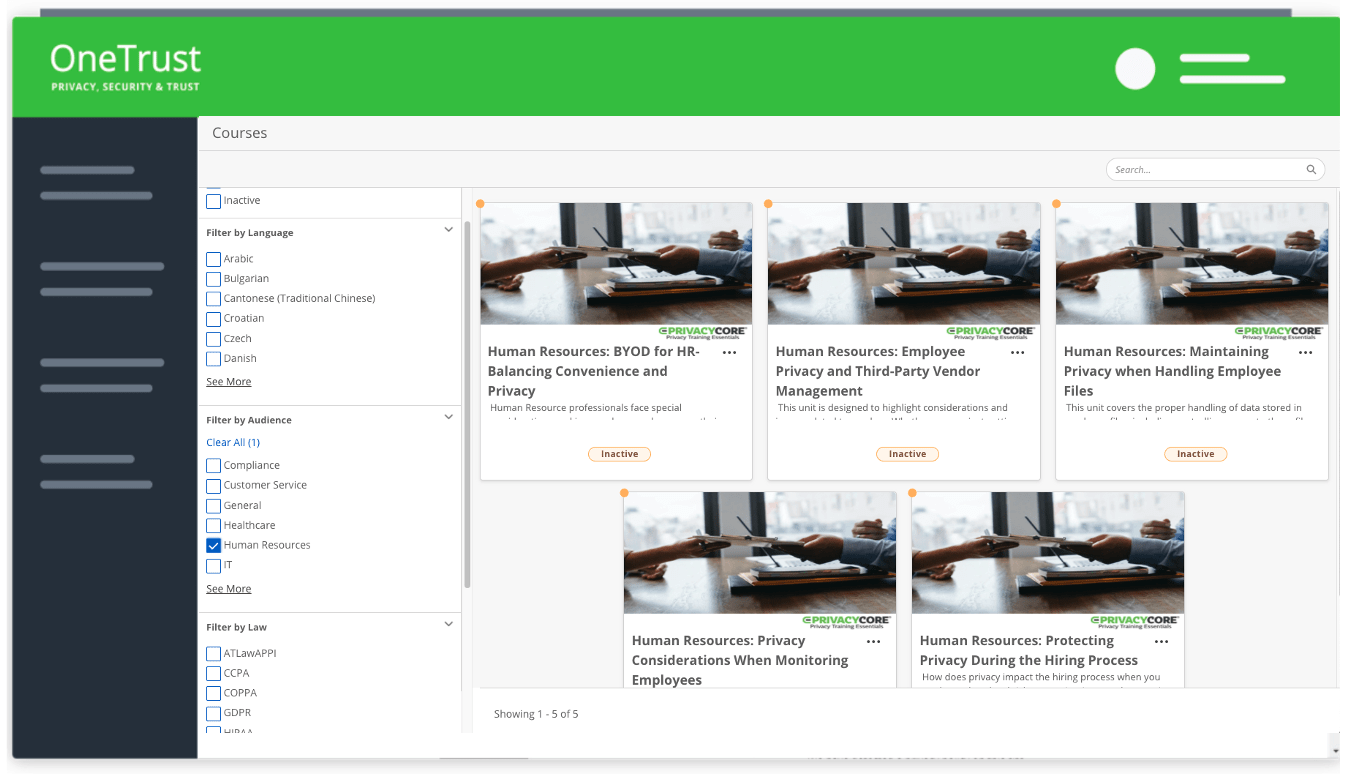The width and height of the screenshot is (1353, 778).
Task: Open options for Employee Privacy Third-Party Vendor course
Action: pyautogui.click(x=1018, y=353)
